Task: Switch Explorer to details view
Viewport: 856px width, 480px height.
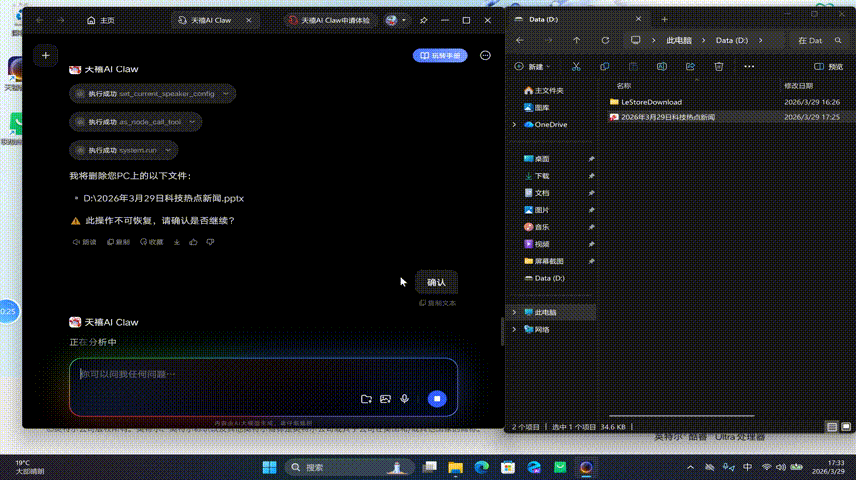Action: [x=831, y=427]
